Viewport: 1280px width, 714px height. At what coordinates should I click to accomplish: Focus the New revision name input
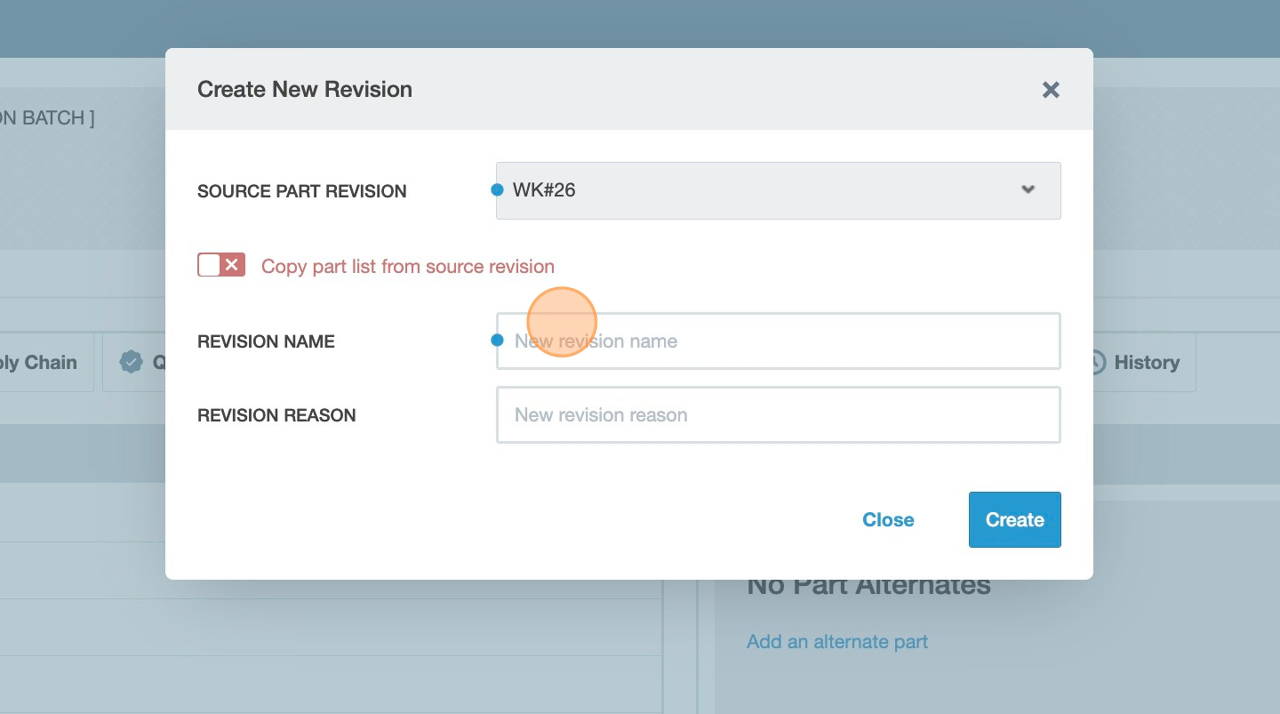(778, 341)
